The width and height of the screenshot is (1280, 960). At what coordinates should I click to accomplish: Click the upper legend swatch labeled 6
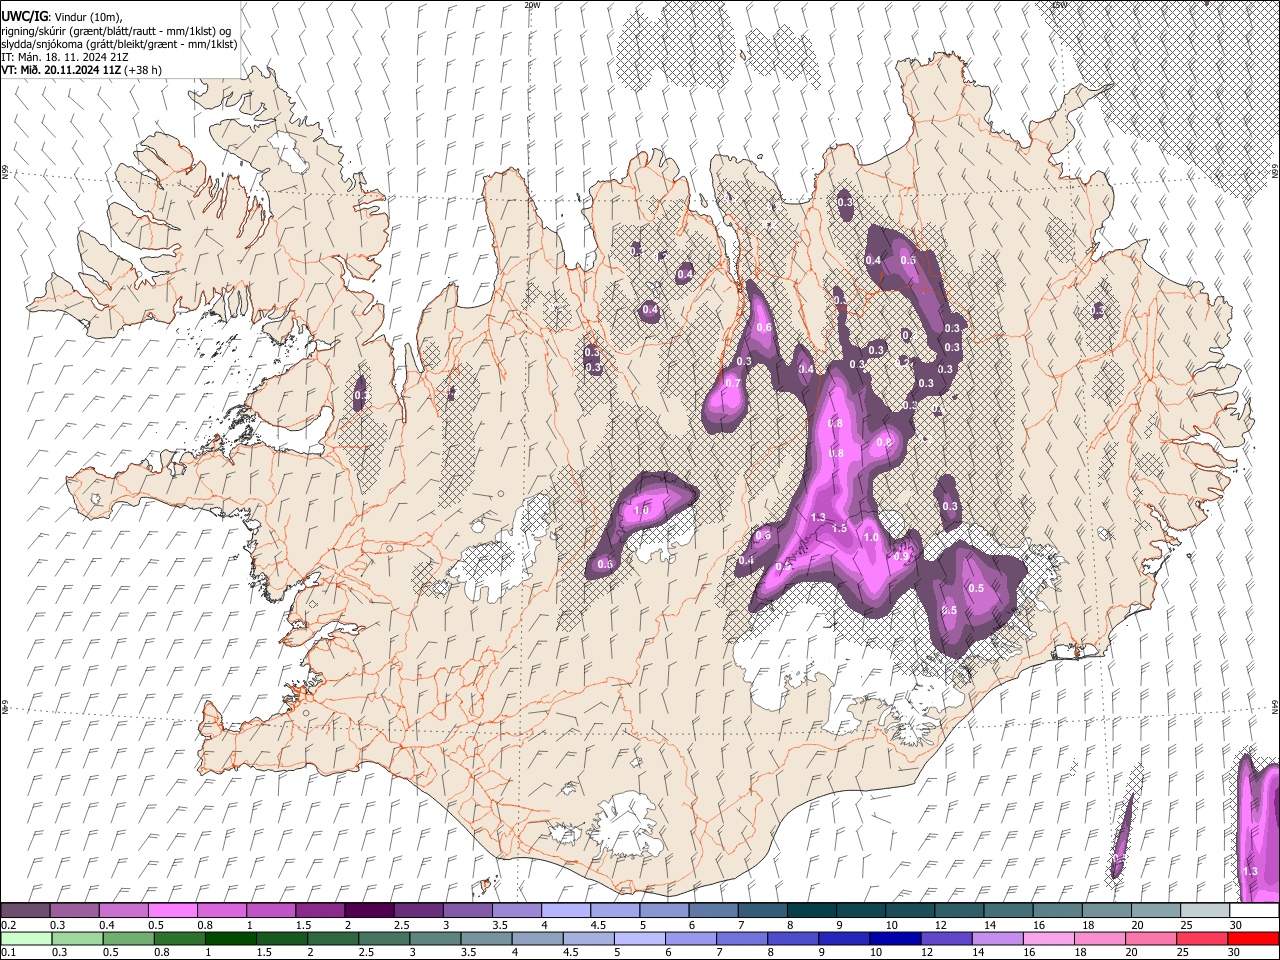click(x=712, y=911)
